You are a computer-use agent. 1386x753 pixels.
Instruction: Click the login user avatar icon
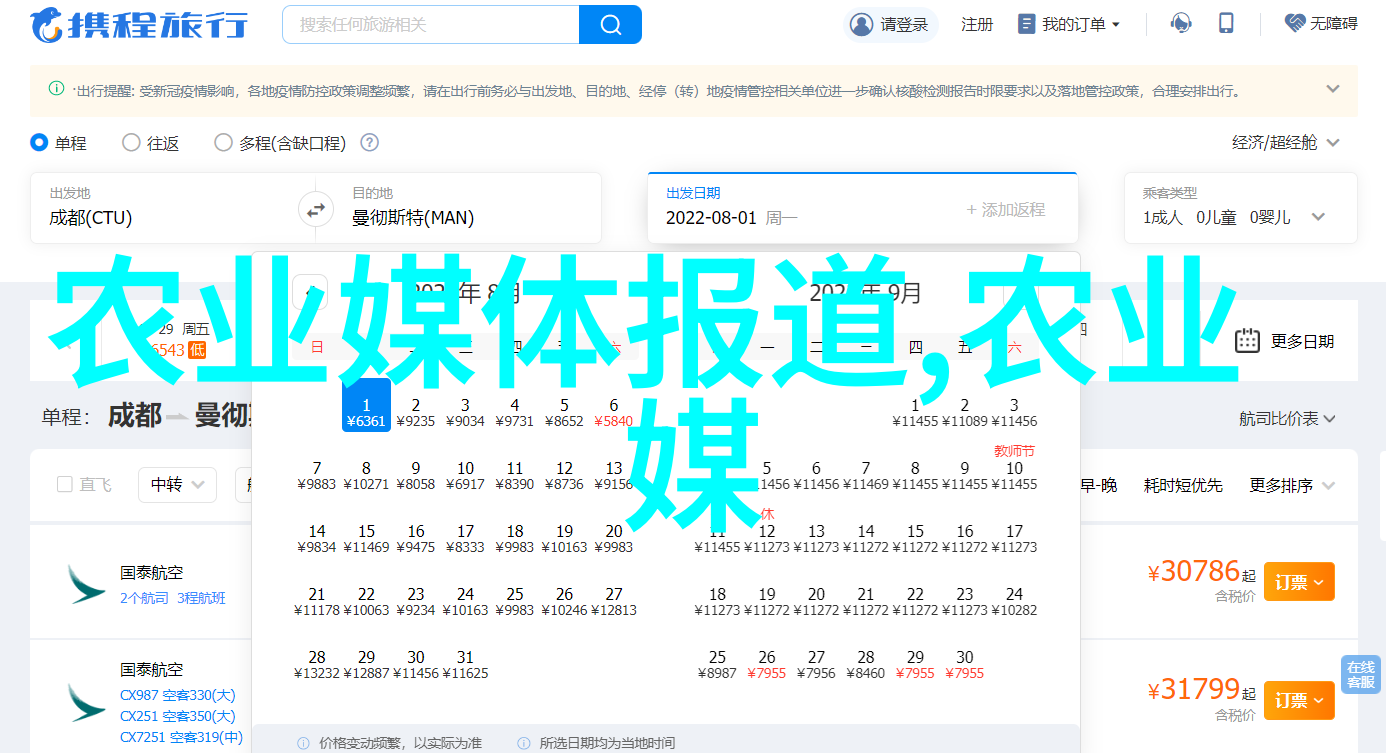point(861,24)
